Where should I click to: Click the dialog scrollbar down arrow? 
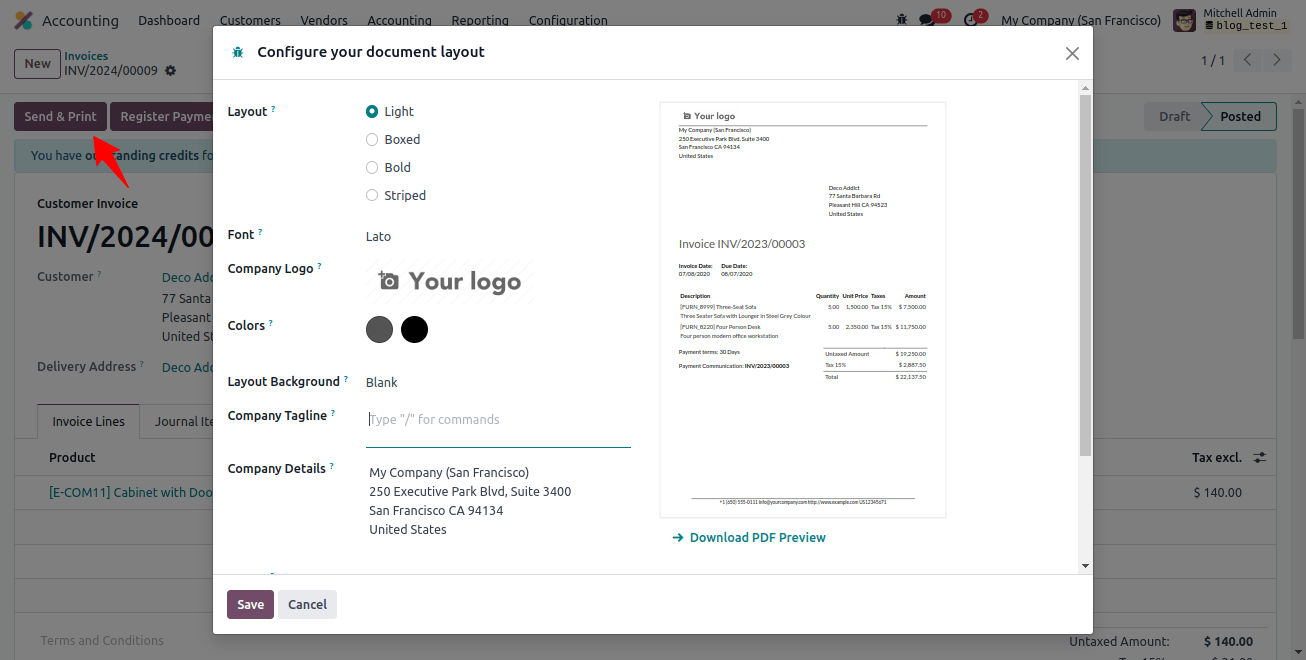click(1085, 566)
